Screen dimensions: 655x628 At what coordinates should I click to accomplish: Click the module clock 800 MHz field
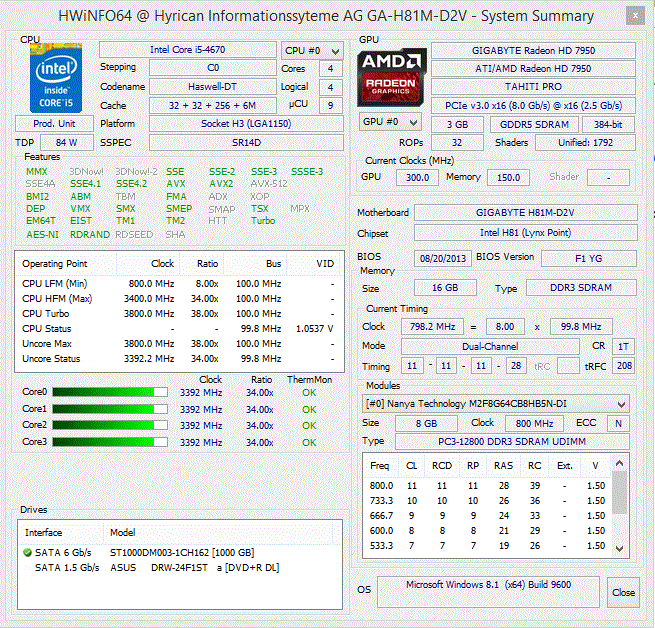click(x=534, y=423)
